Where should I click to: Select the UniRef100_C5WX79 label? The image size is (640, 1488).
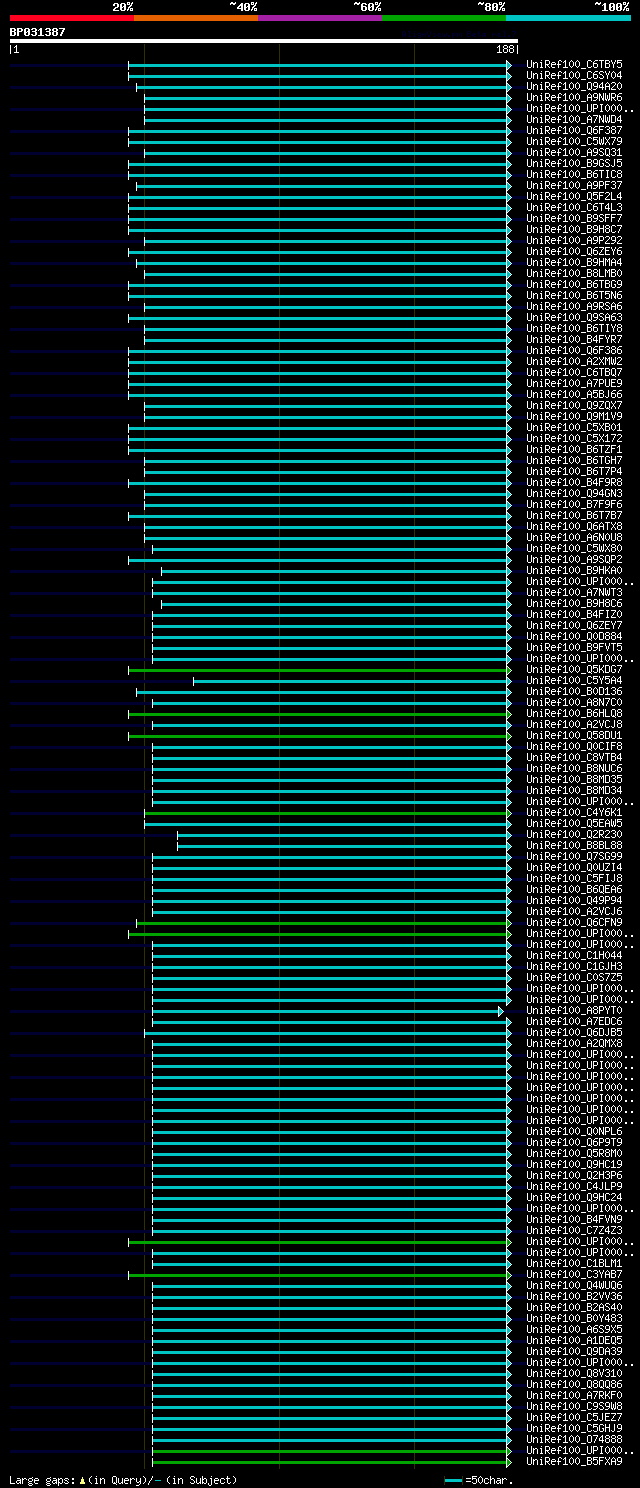(574, 142)
